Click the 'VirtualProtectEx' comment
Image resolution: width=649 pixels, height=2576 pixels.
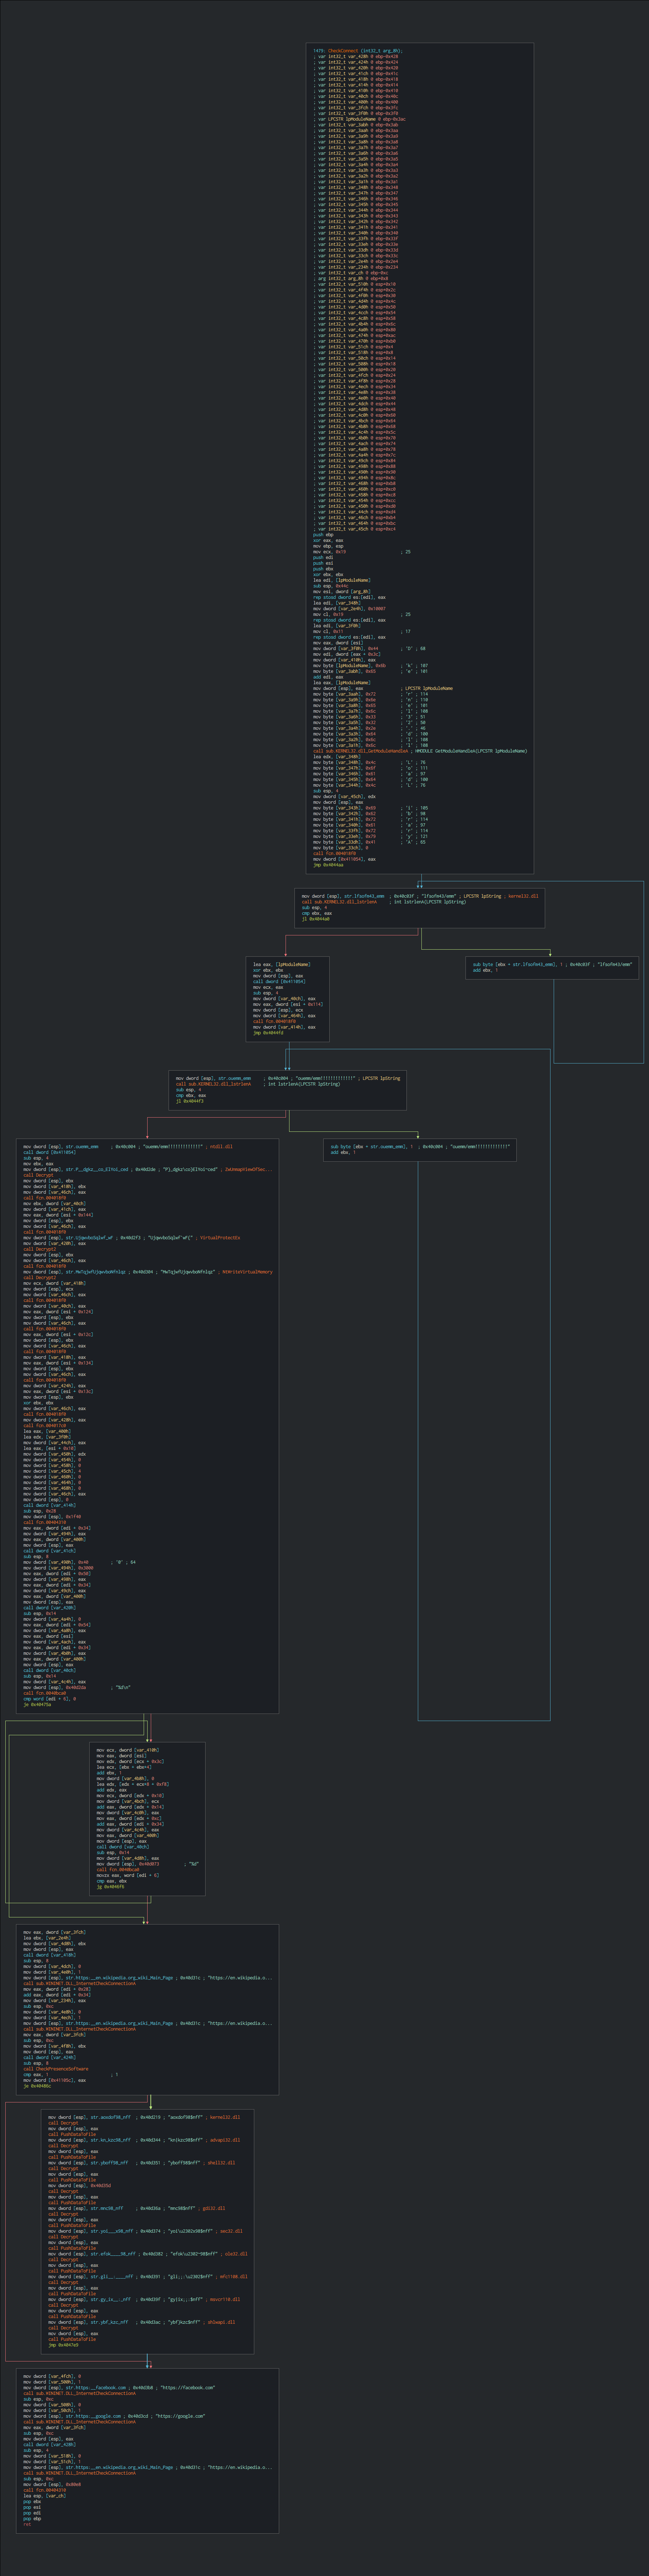[220, 1237]
